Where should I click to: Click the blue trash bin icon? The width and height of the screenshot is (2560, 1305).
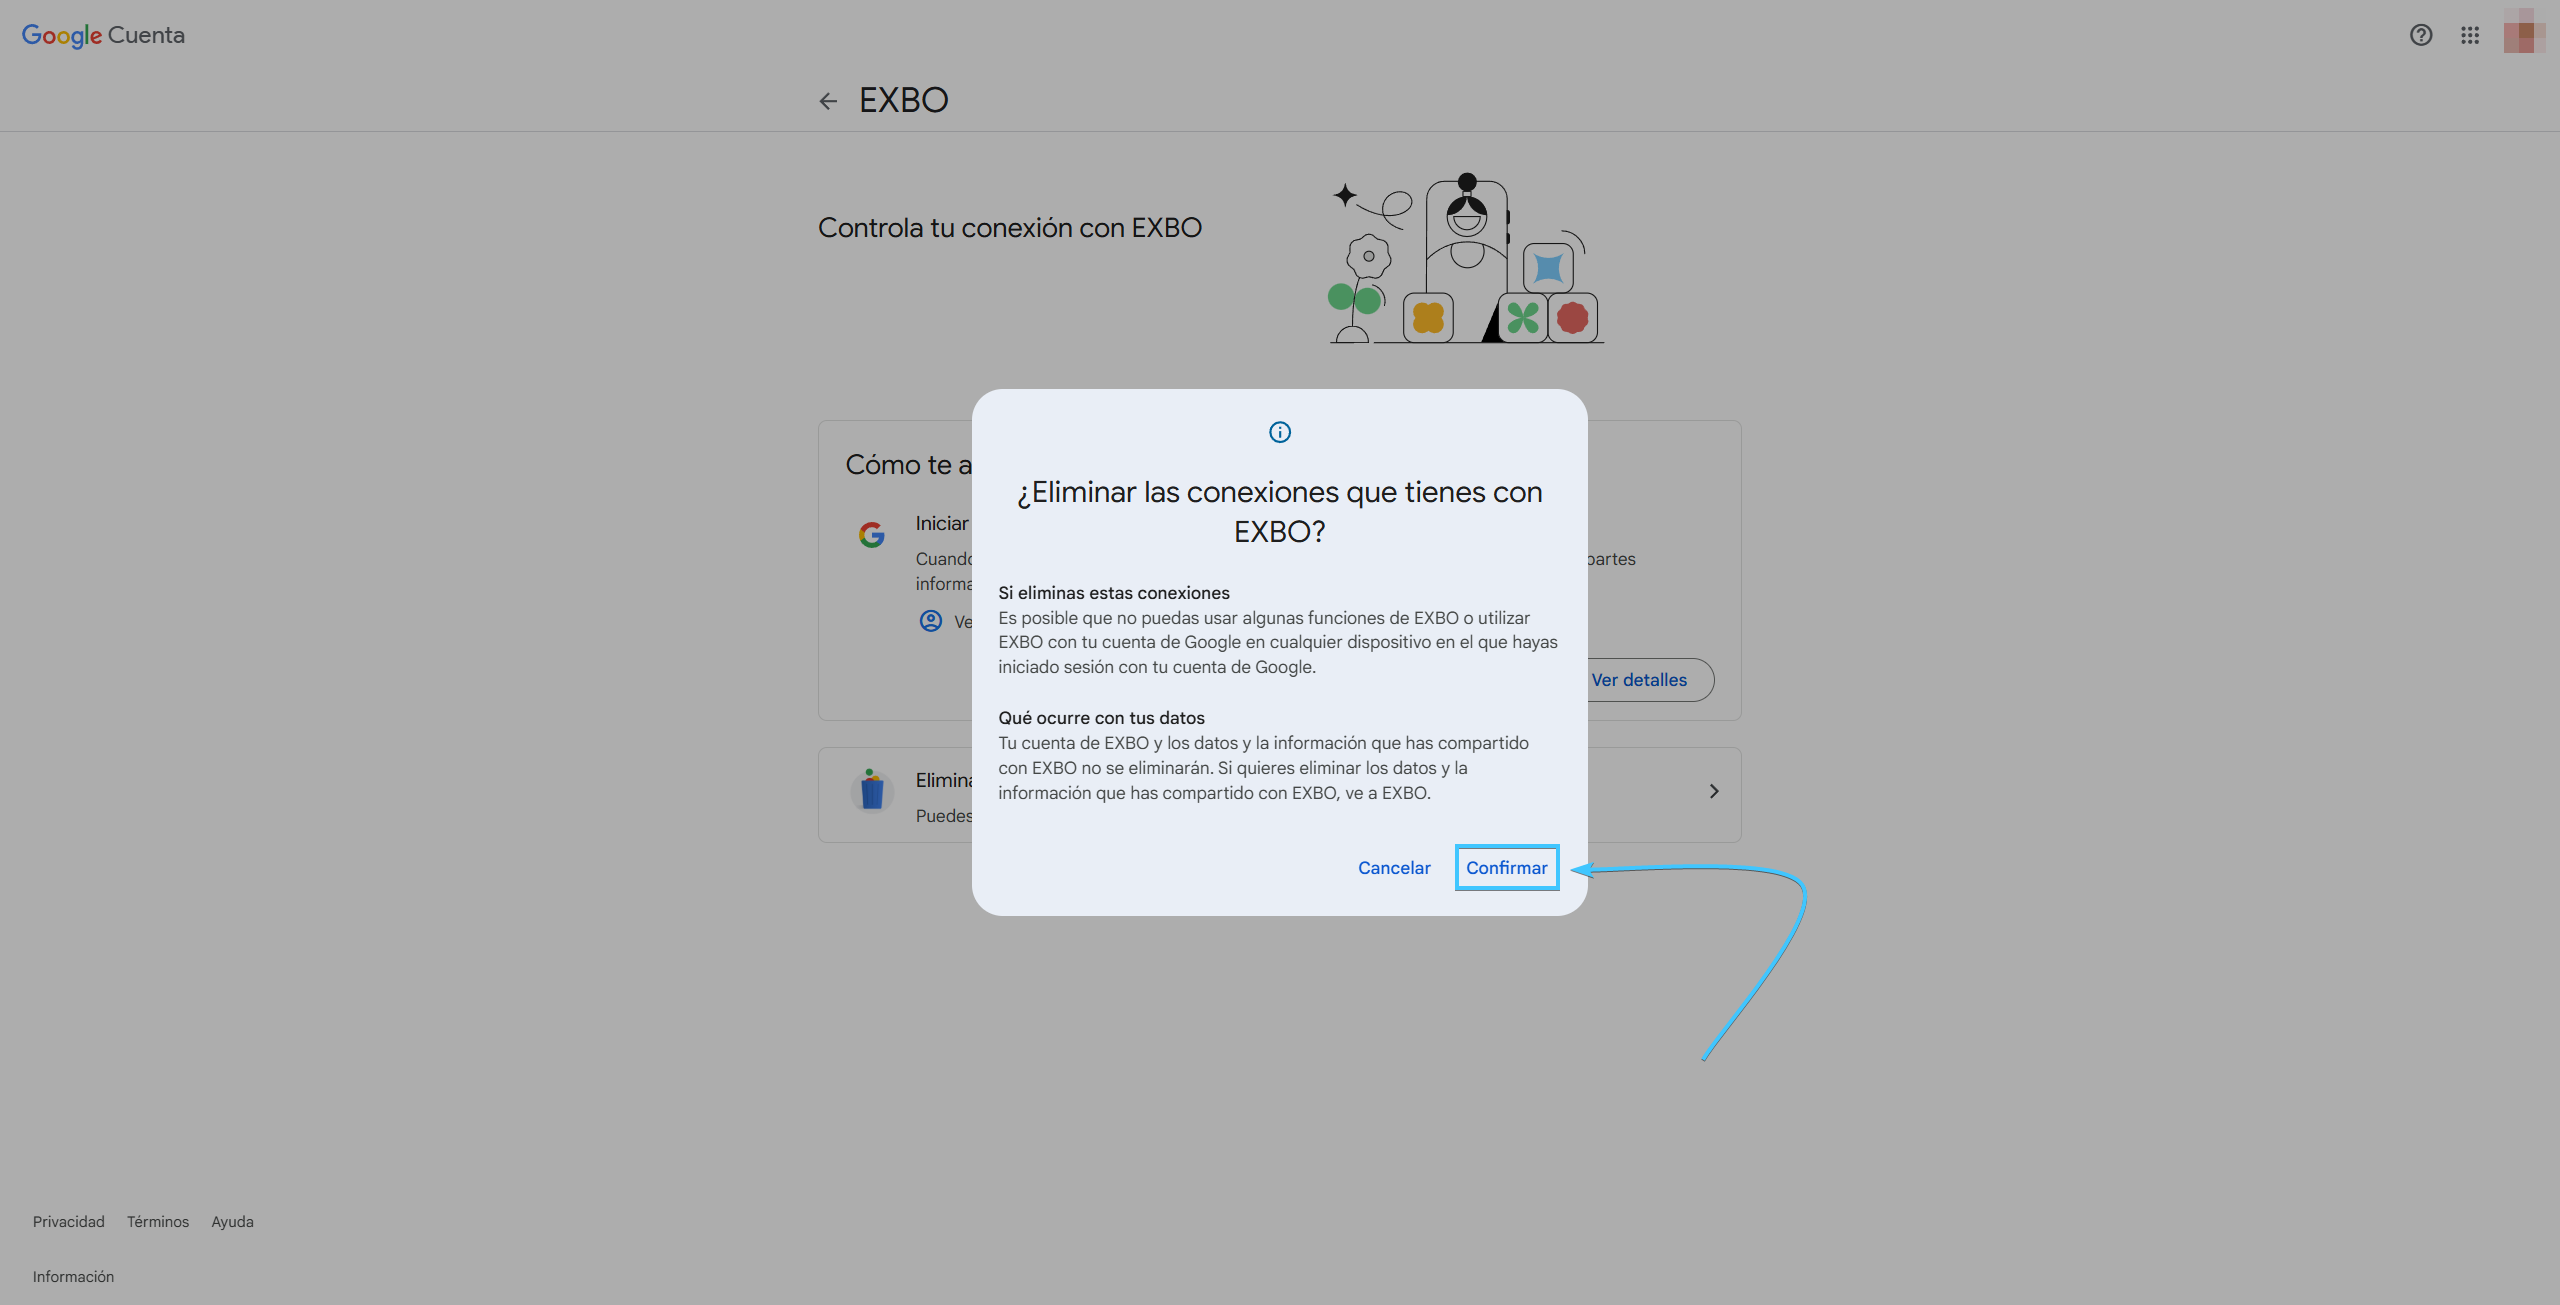[x=872, y=790]
